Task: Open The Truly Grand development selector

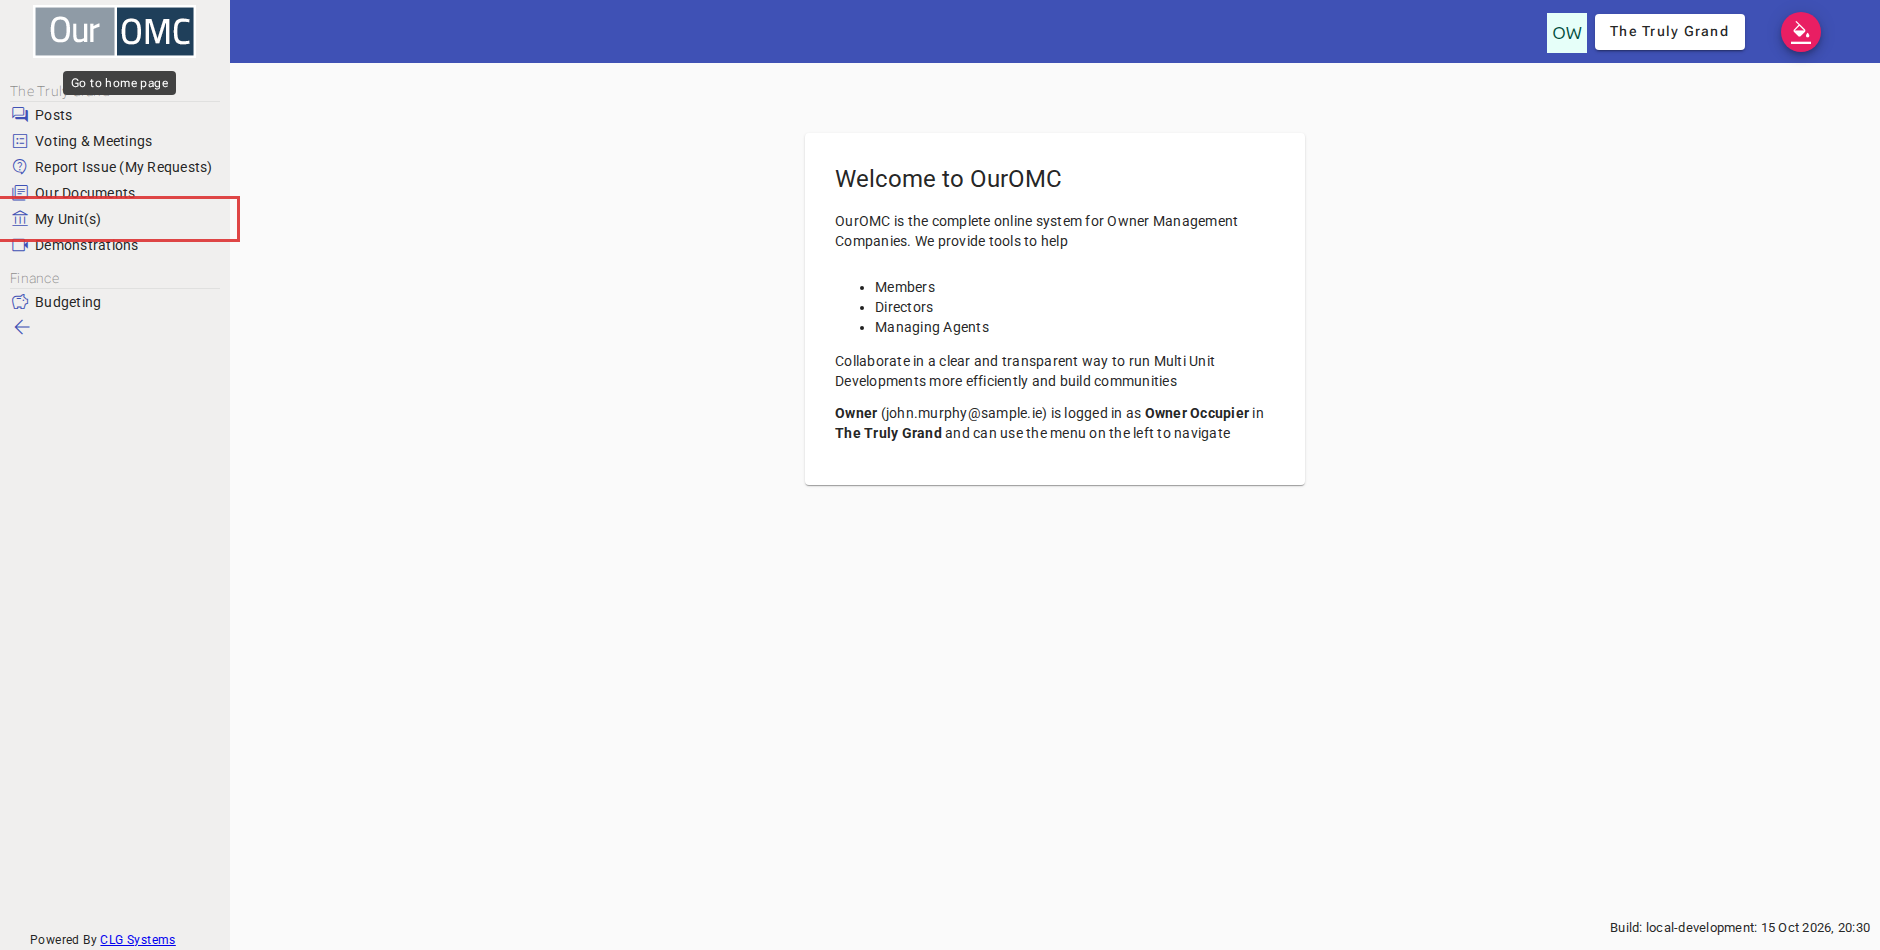Action: pos(1669,32)
